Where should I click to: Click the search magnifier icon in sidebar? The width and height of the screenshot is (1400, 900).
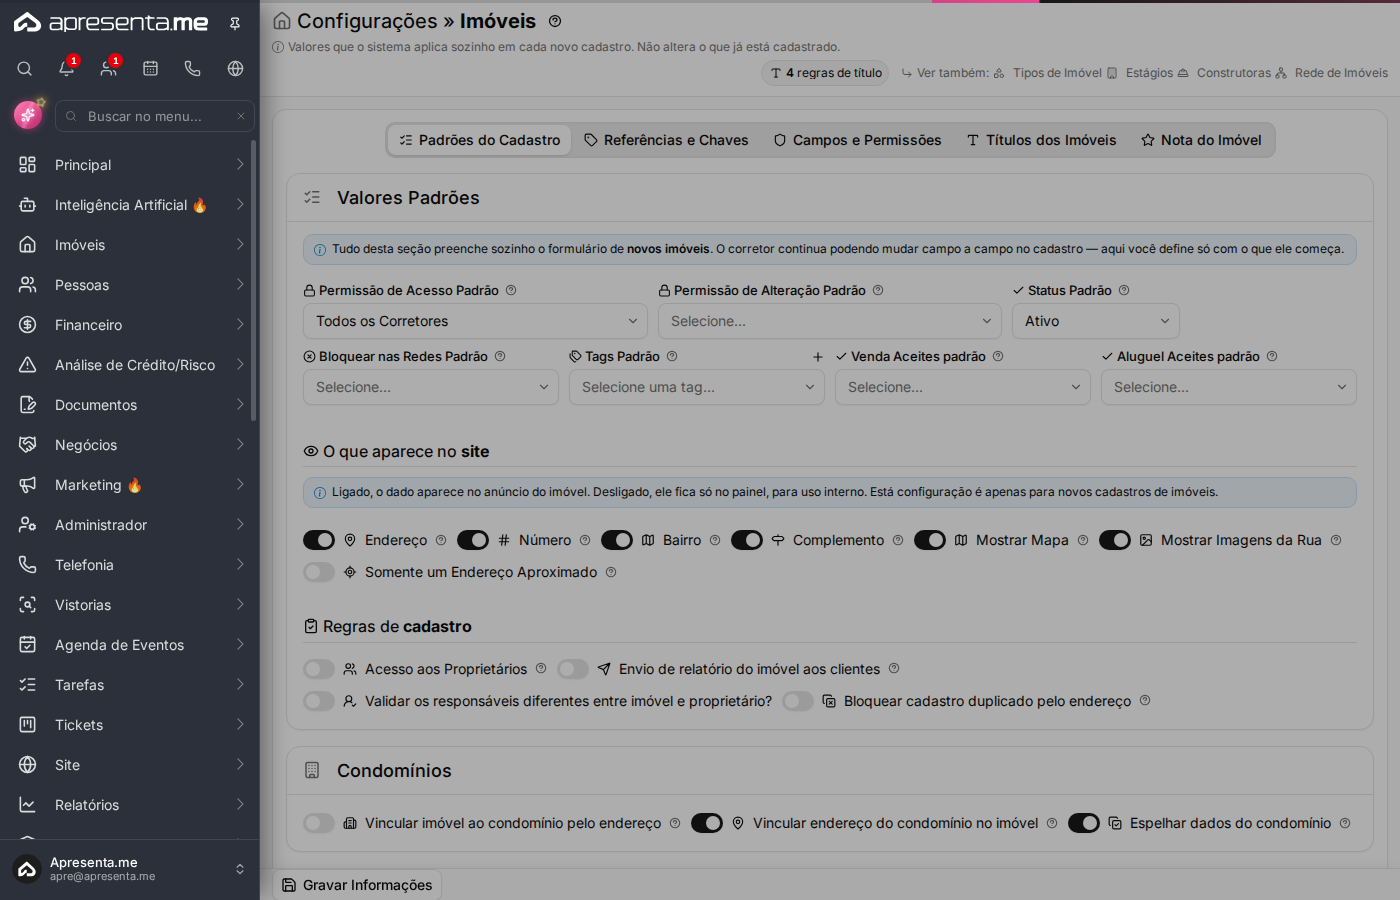pos(25,69)
